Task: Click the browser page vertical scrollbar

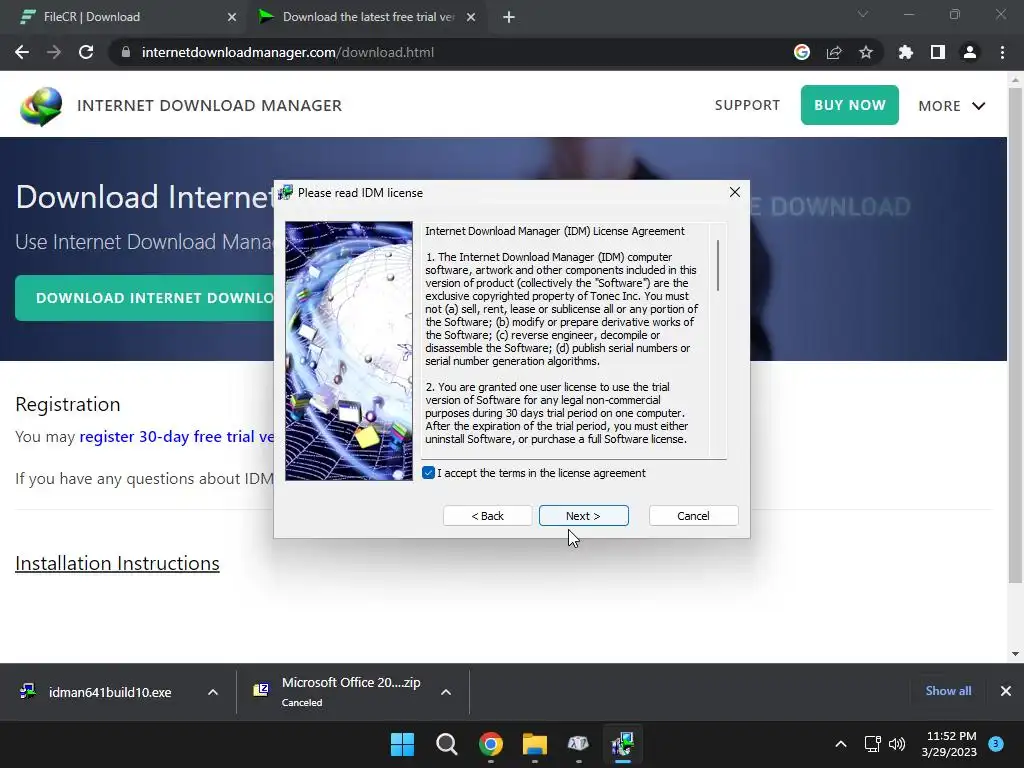Action: pyautogui.click(x=1015, y=334)
